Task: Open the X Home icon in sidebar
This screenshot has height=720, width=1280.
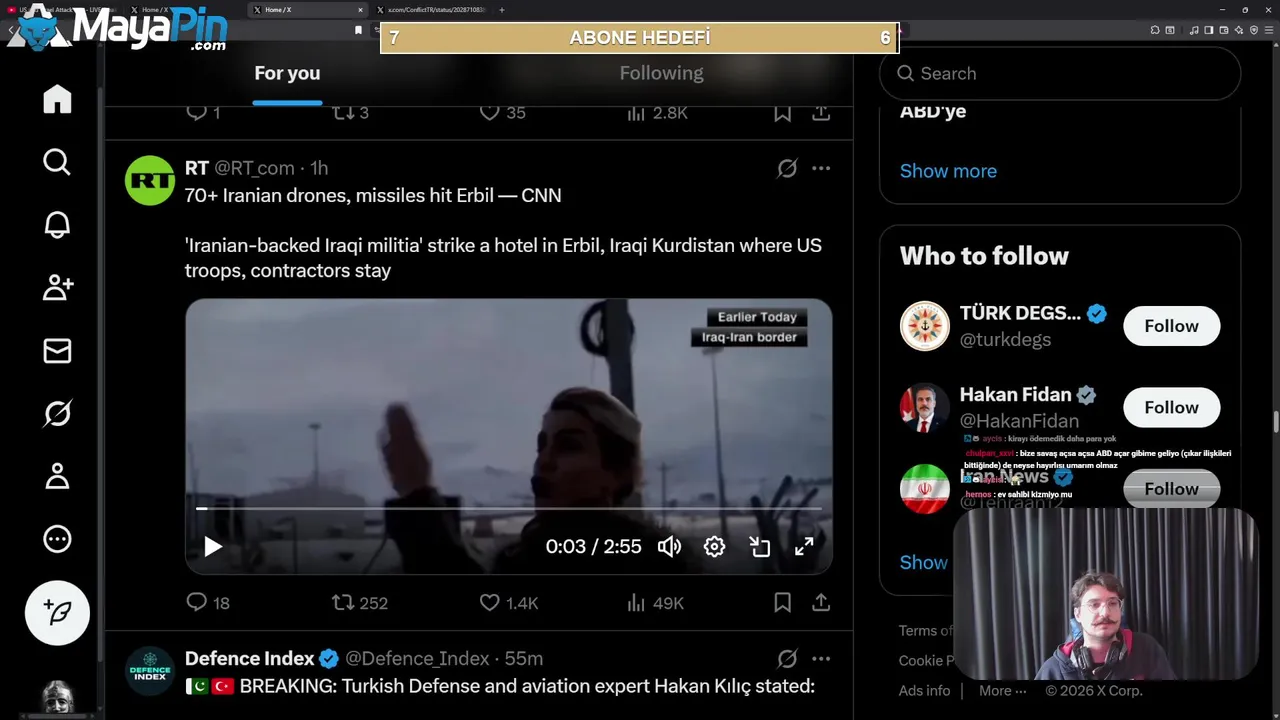Action: 57,99
